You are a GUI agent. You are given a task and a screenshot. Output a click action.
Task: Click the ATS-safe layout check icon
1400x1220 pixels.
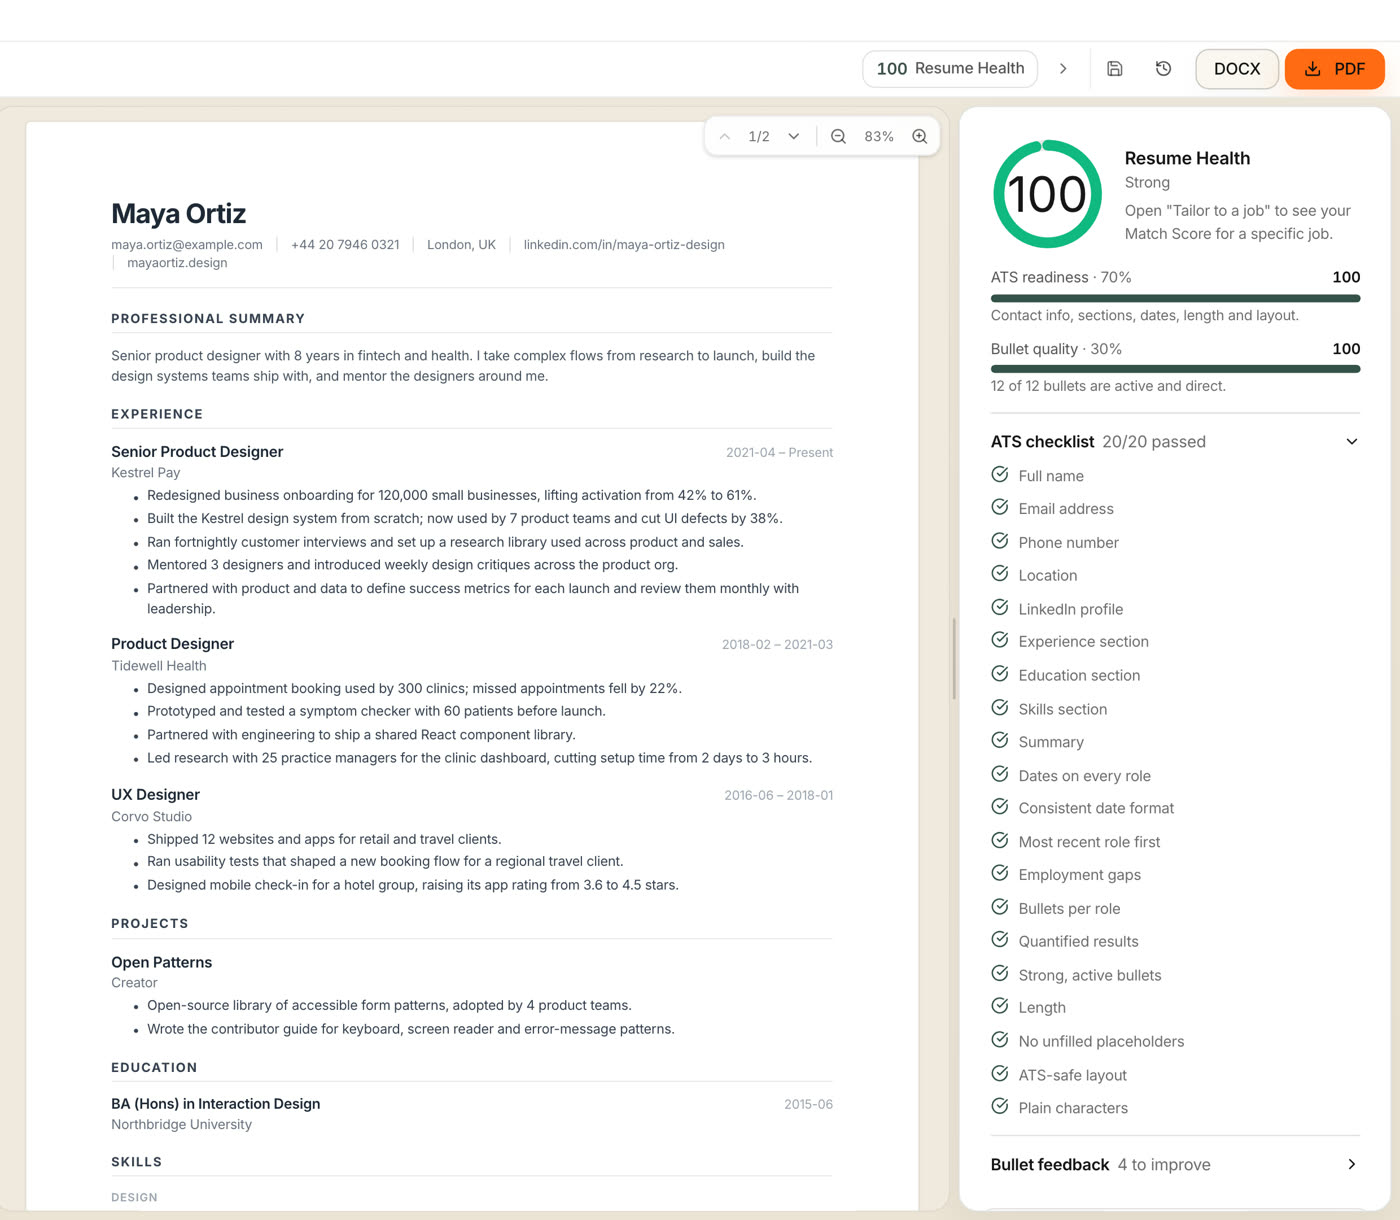click(x=999, y=1073)
